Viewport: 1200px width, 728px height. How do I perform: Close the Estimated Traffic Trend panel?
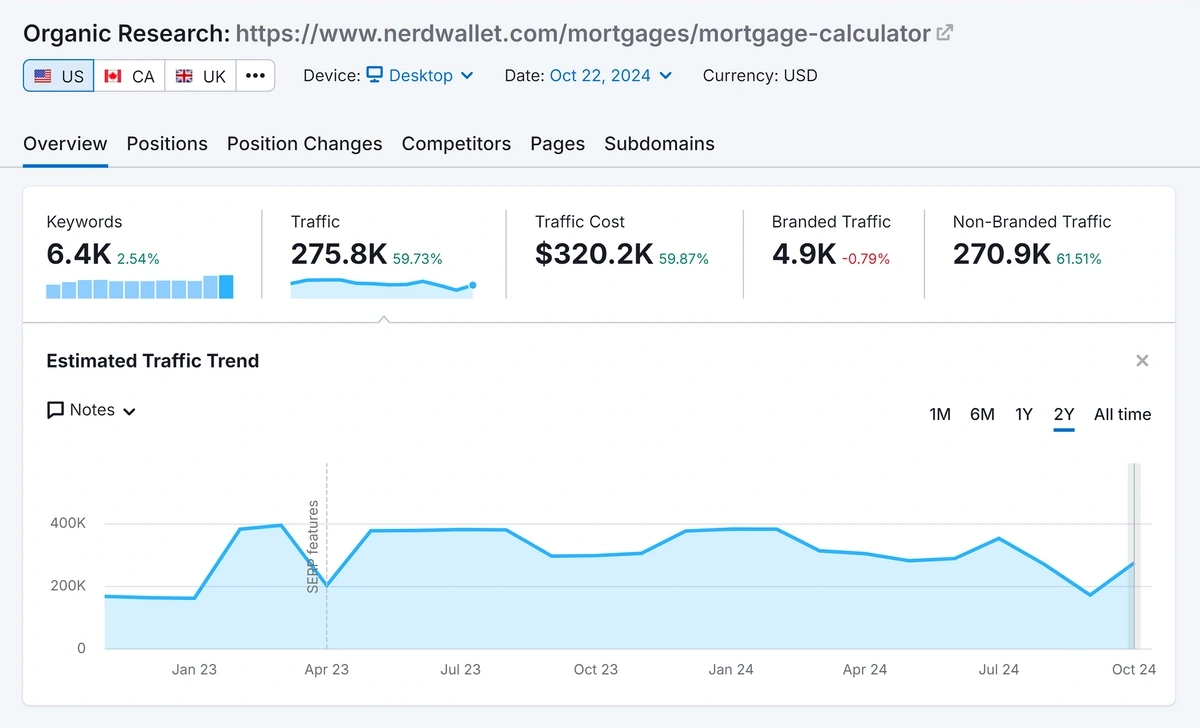coord(1142,361)
